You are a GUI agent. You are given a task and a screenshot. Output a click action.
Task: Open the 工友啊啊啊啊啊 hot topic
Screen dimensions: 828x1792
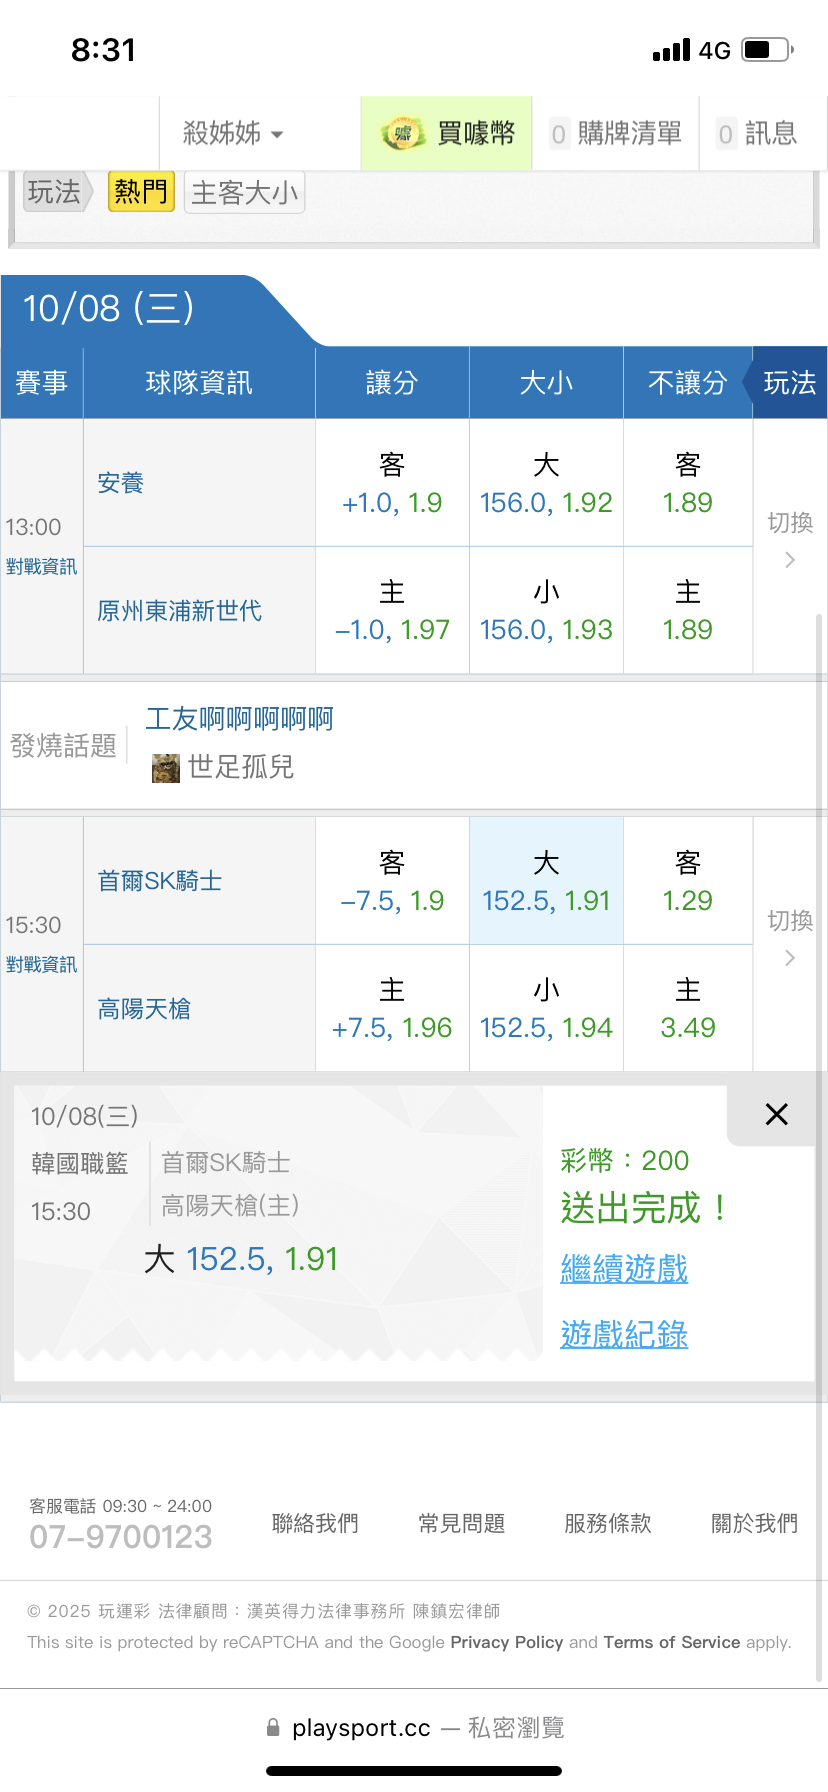point(240,719)
